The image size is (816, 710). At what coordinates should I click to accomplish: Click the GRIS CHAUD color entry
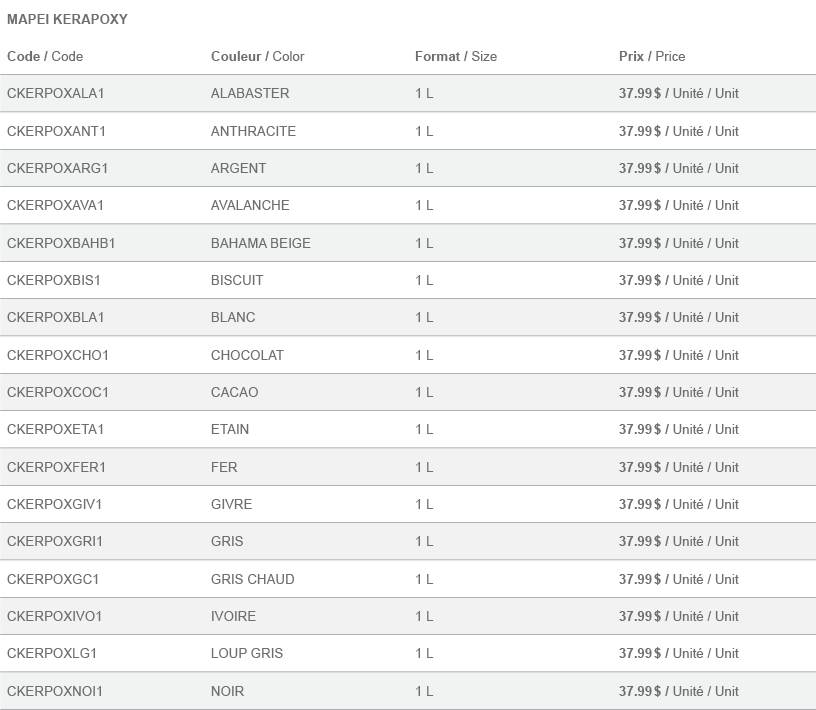253,579
